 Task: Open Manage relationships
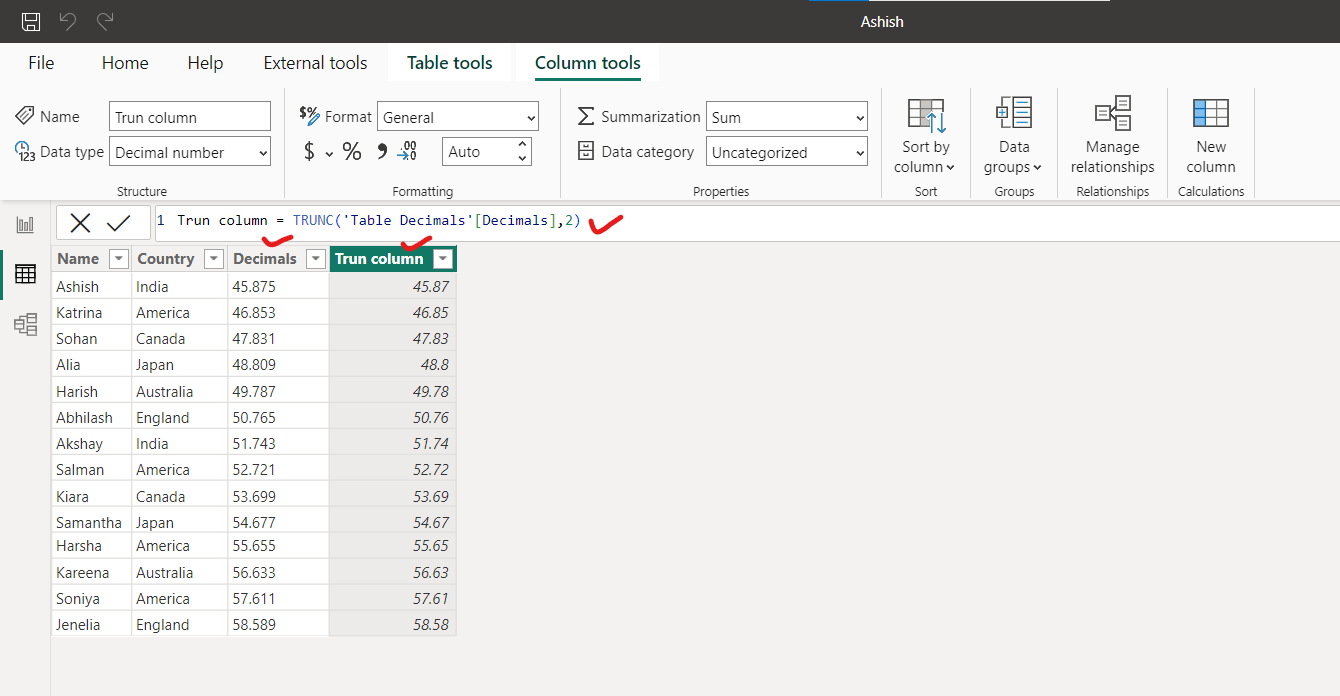(x=1112, y=135)
